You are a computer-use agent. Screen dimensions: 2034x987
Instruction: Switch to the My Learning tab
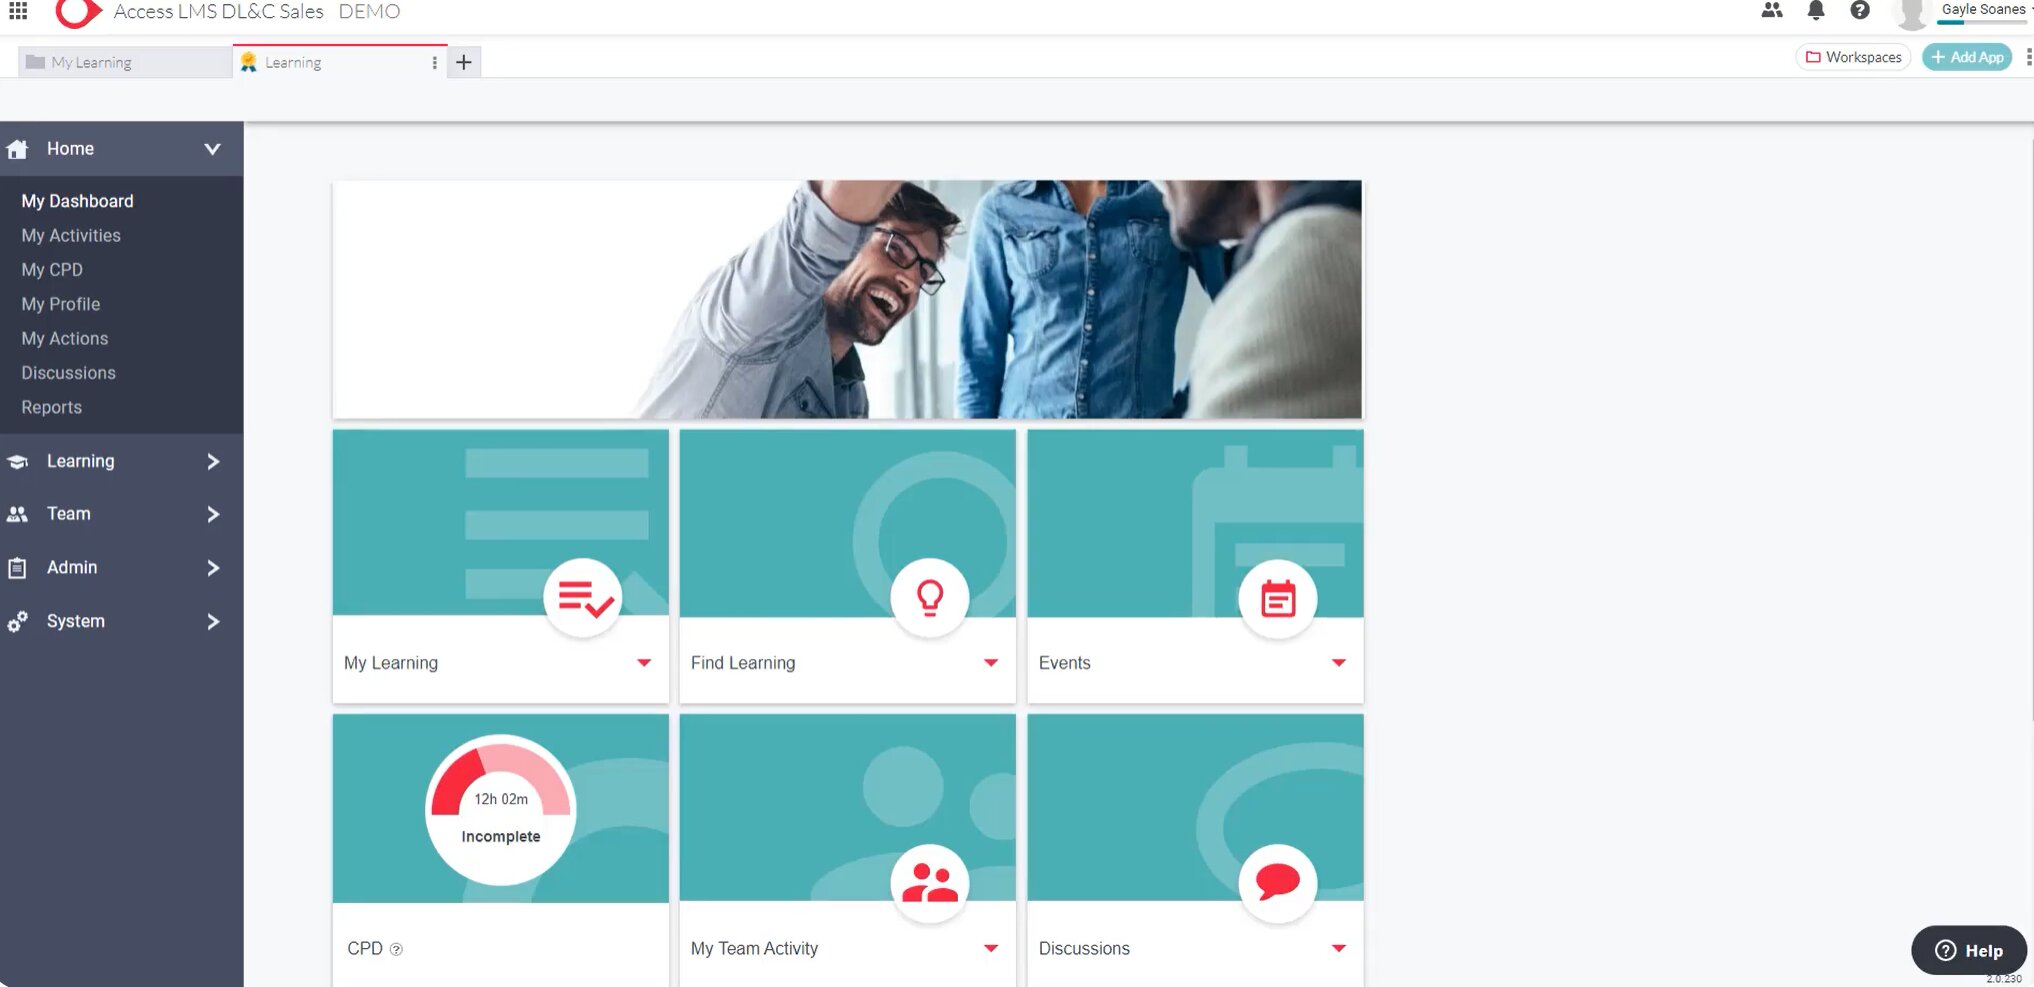pos(90,62)
